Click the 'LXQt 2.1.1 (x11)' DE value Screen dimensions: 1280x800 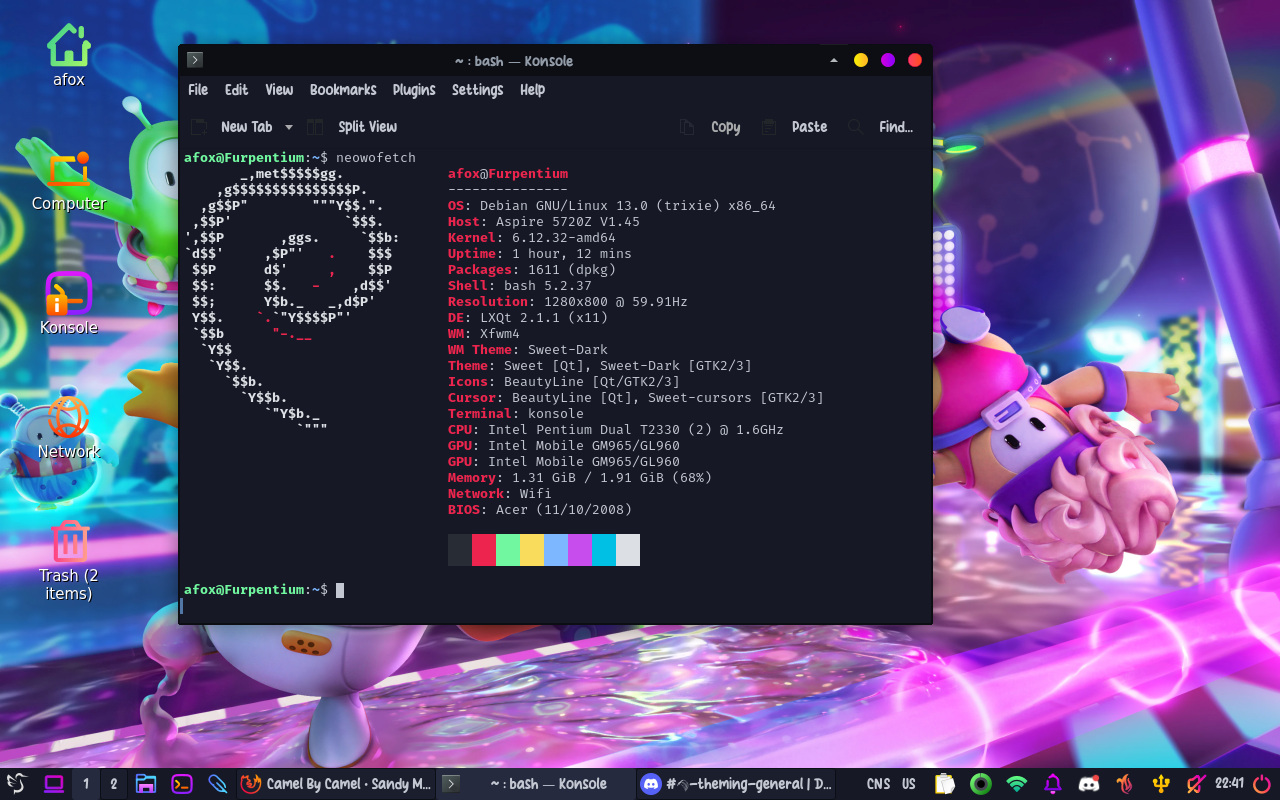click(x=544, y=318)
